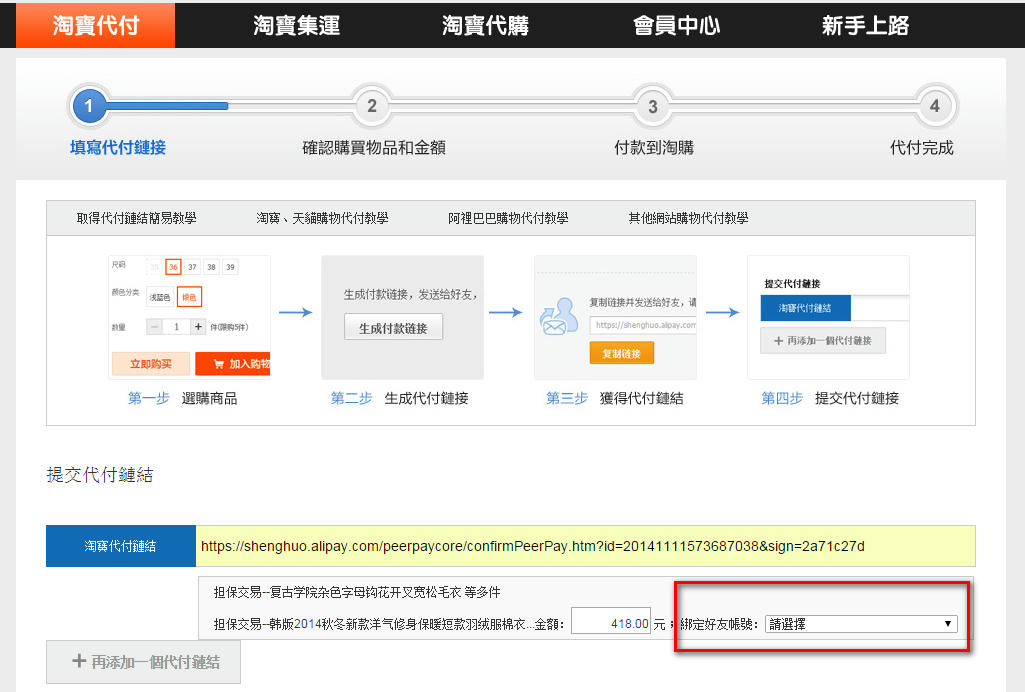Click 担保交易 复古学院杂色字母钩花 item text
Image resolution: width=1025 pixels, height=692 pixels.
[357, 592]
